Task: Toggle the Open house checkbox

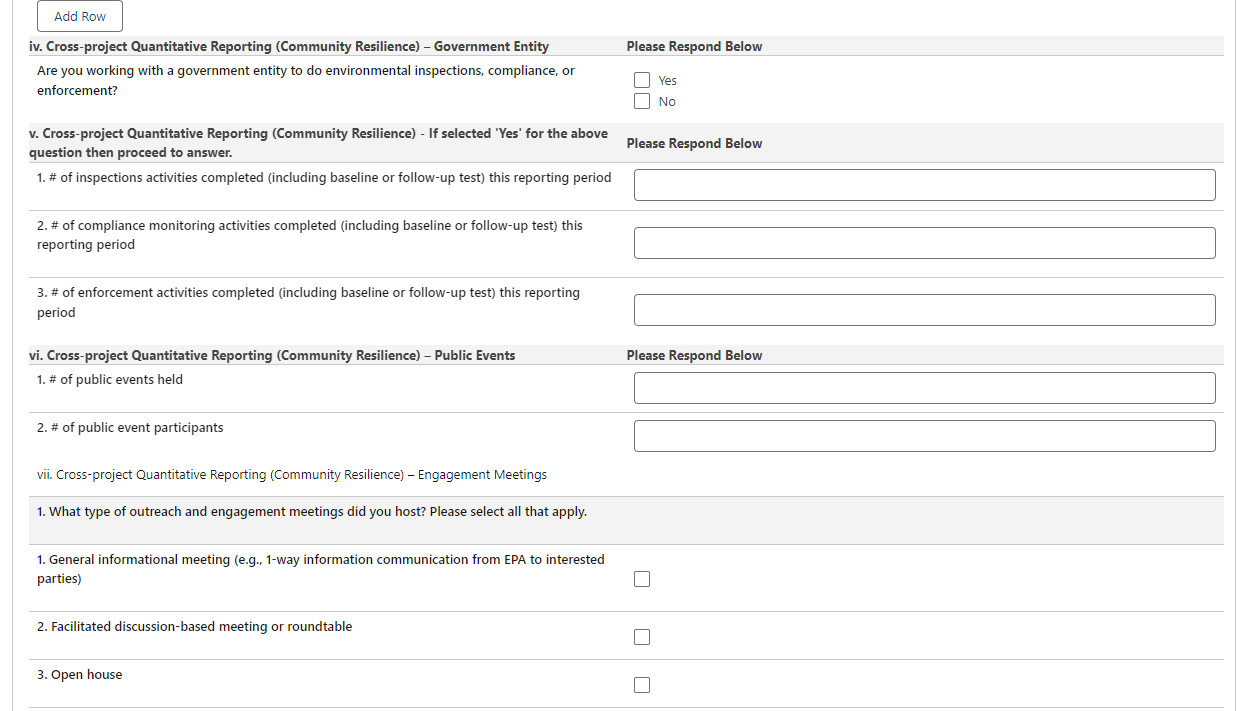Action: coord(642,685)
